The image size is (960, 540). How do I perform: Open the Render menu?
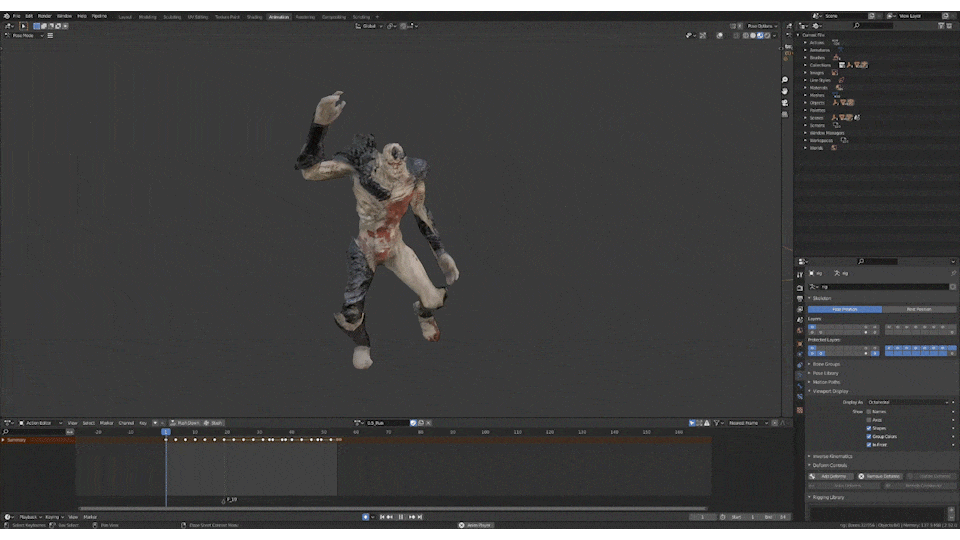click(x=44, y=16)
